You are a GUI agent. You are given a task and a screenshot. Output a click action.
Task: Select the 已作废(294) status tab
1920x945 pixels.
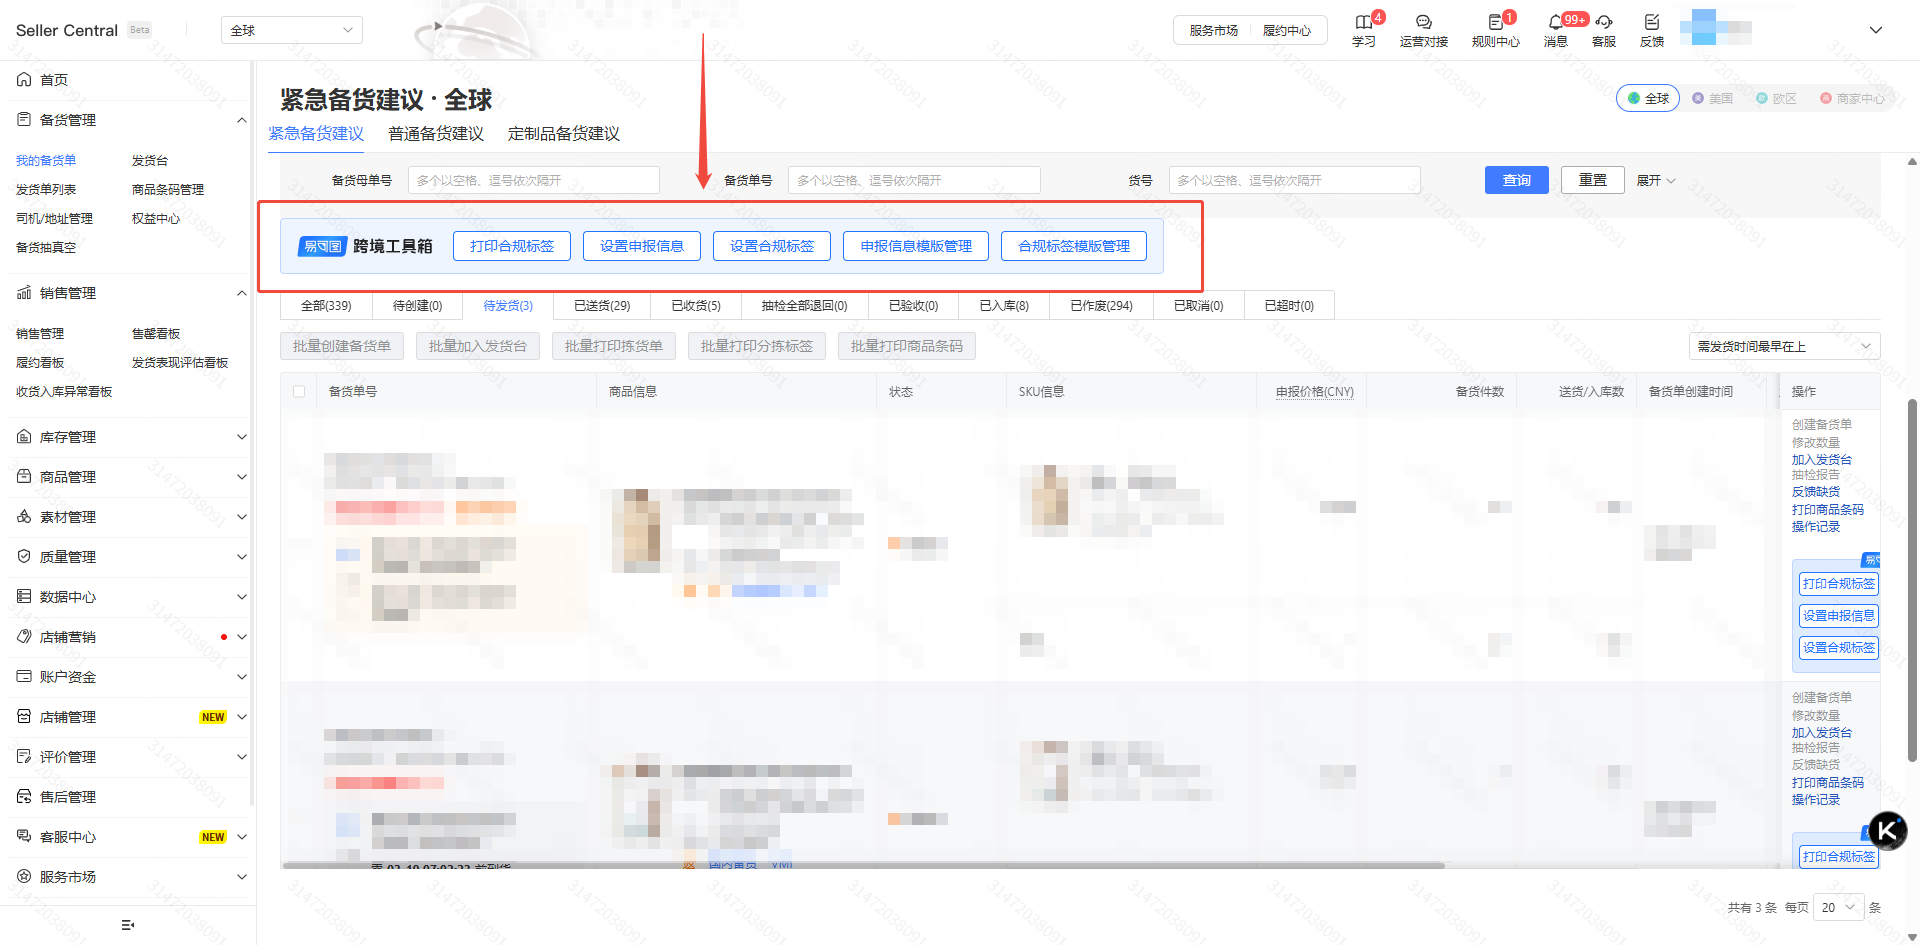pyautogui.click(x=1101, y=305)
